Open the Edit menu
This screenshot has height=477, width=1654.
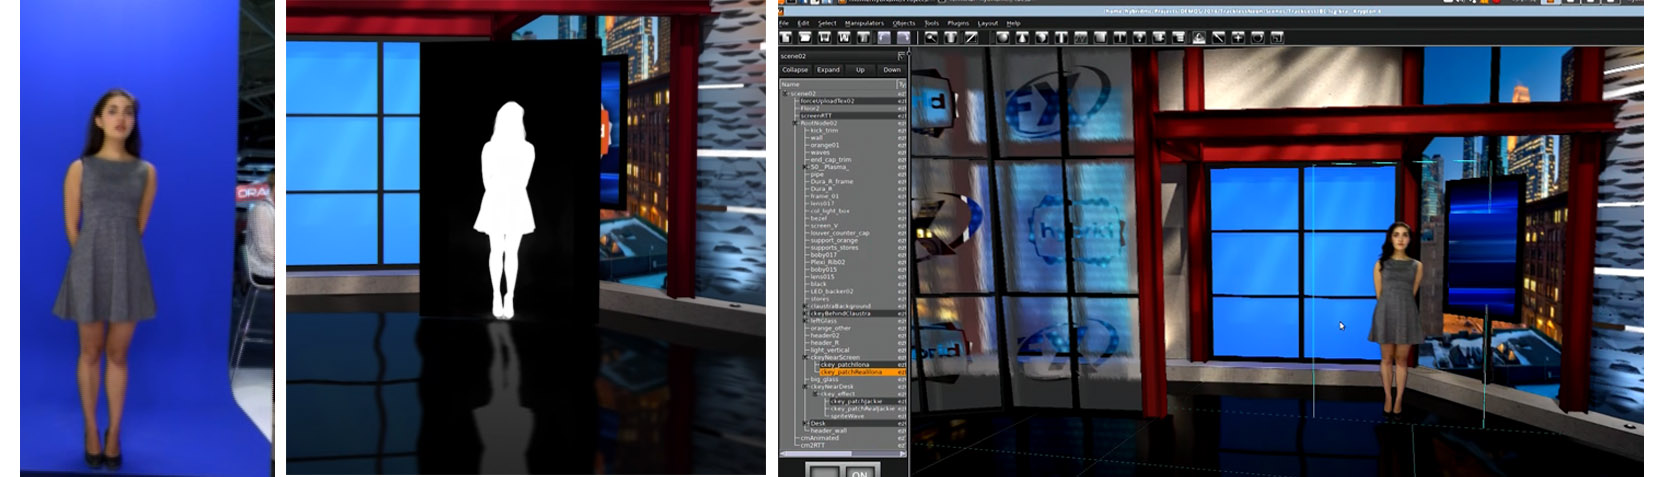click(x=803, y=23)
